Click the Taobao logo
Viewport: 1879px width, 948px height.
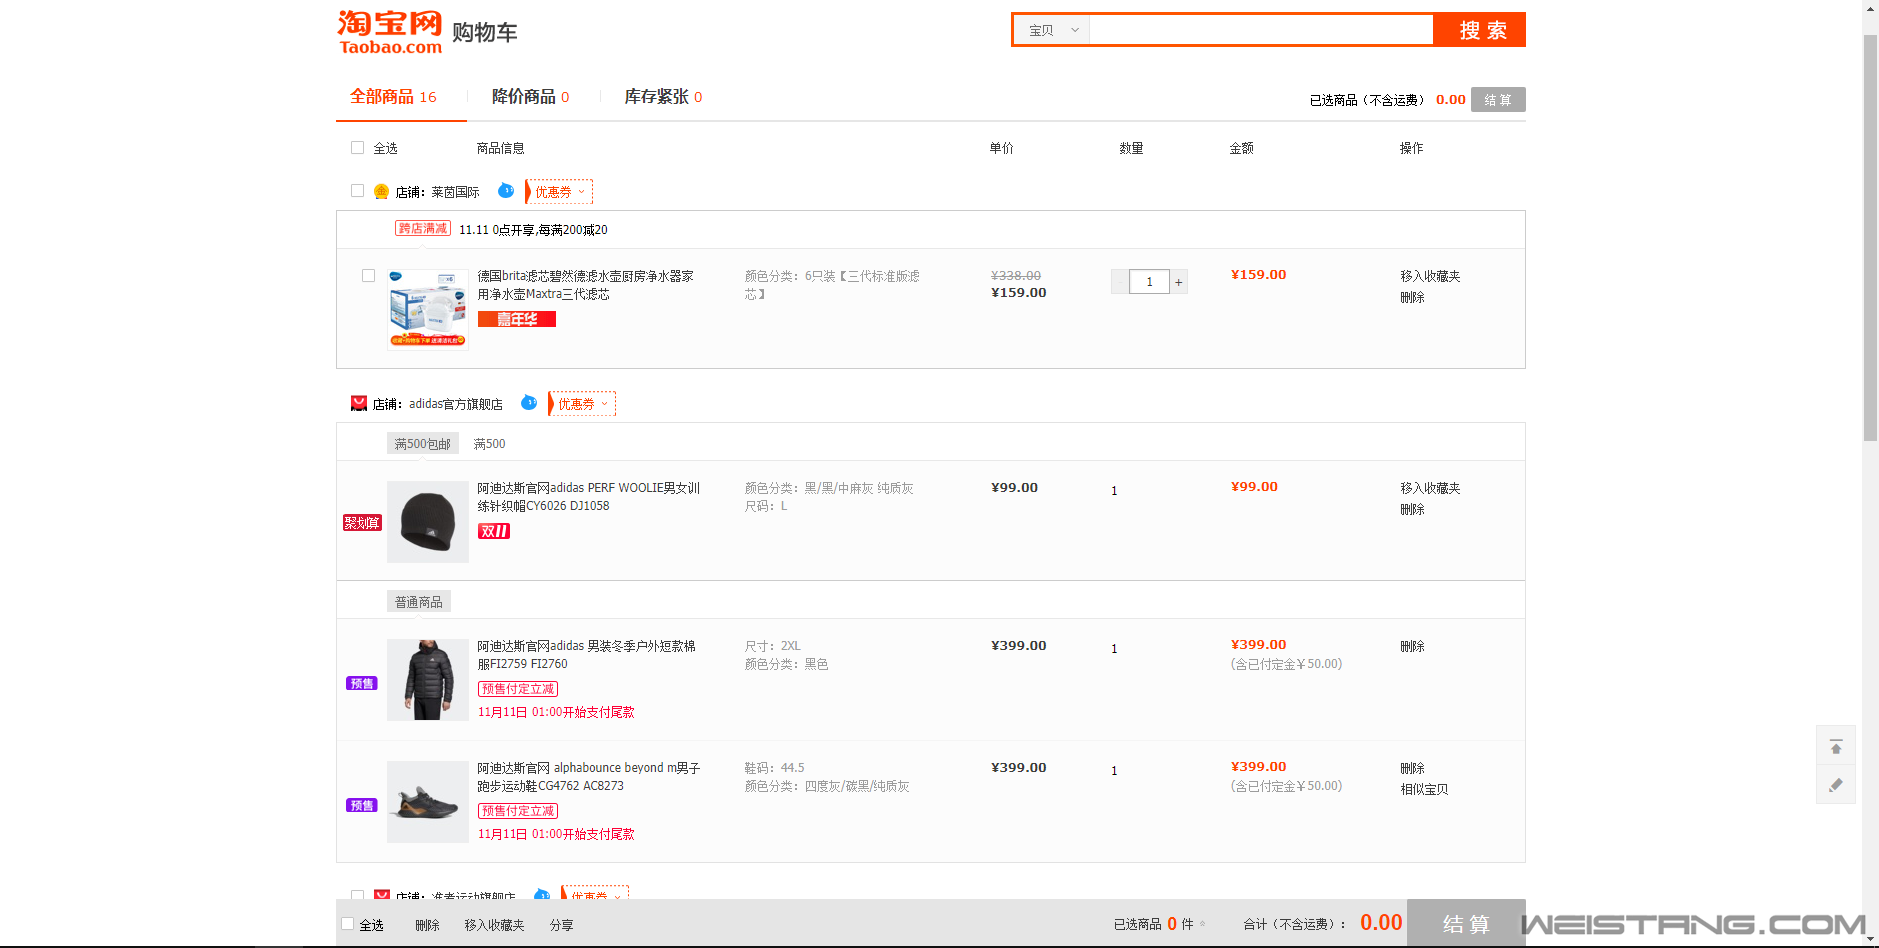click(389, 32)
